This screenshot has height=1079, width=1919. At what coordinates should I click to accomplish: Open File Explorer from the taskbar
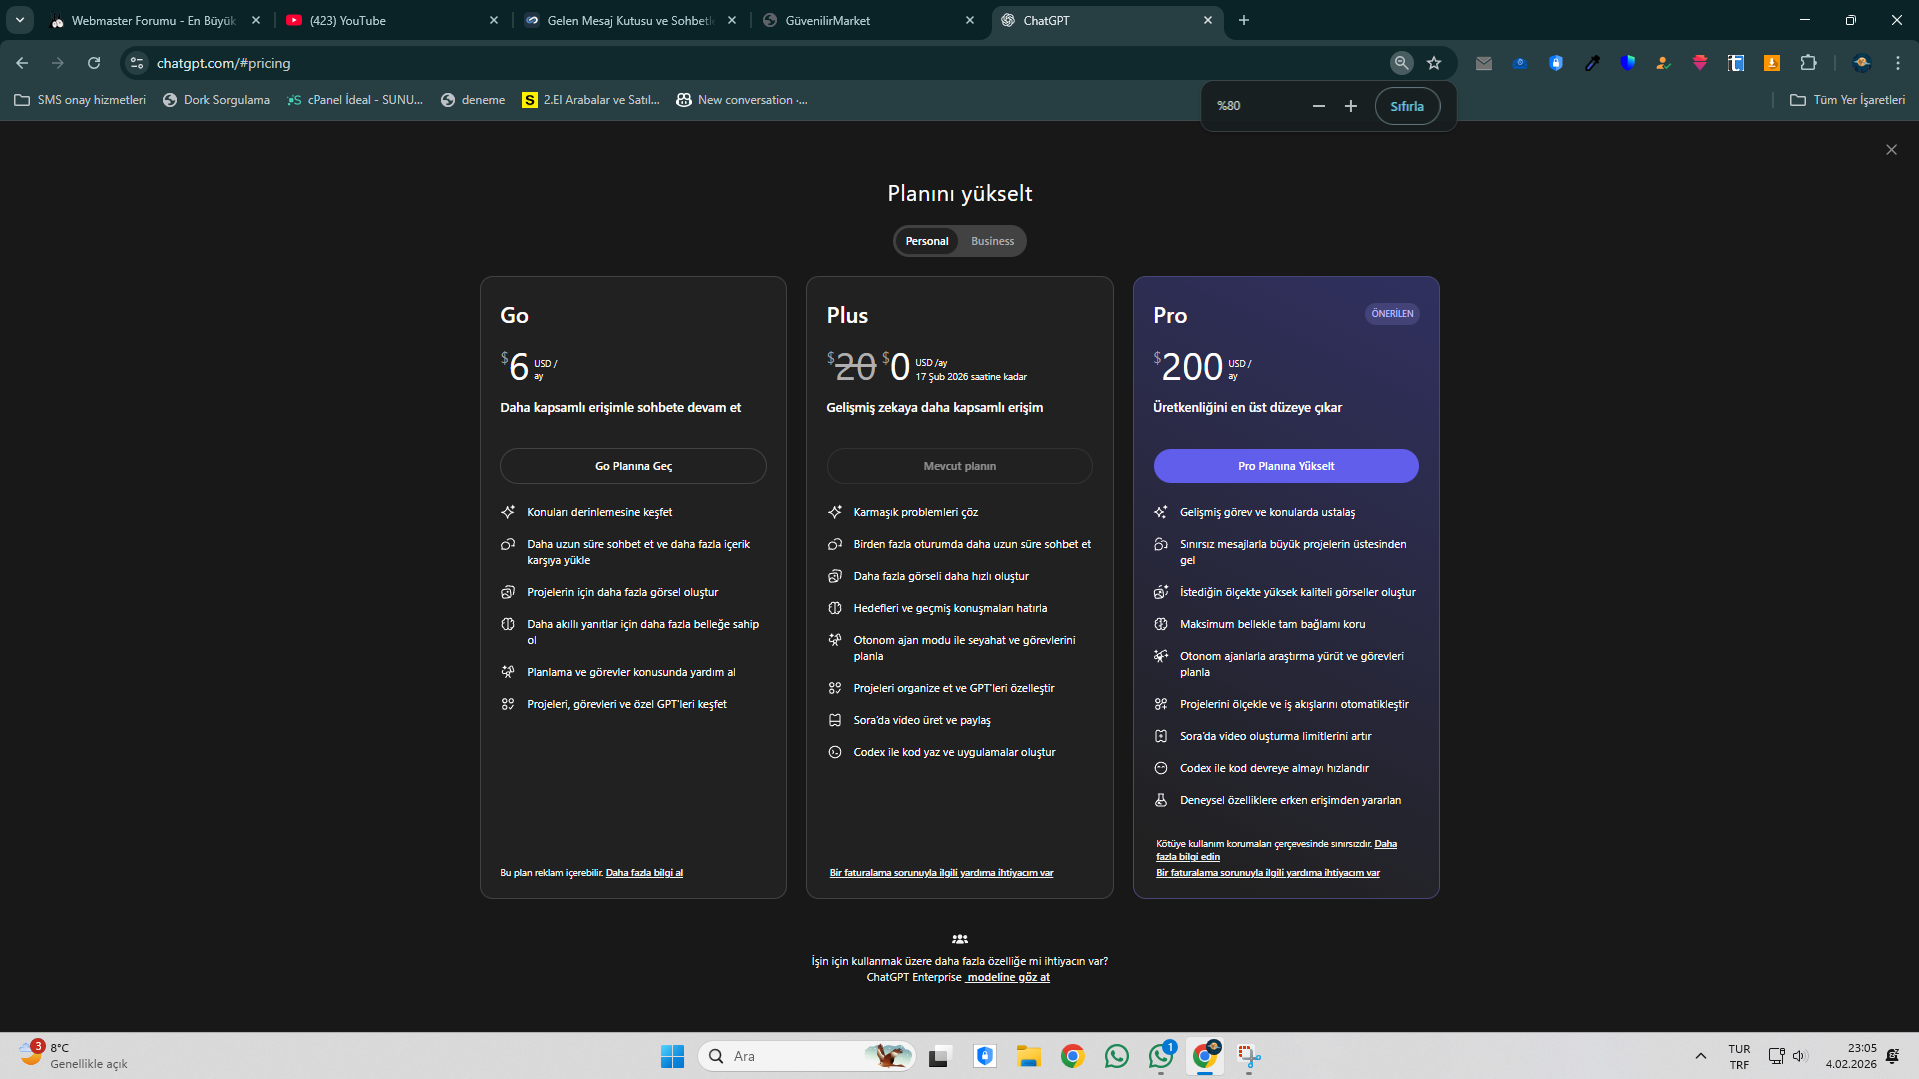pos(1029,1056)
